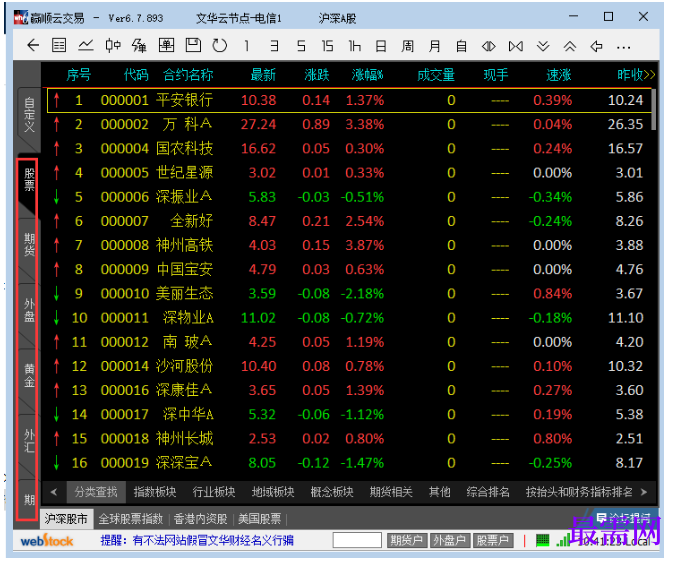Open the time-share line chart icon
This screenshot has height=562, width=680.
86,45
